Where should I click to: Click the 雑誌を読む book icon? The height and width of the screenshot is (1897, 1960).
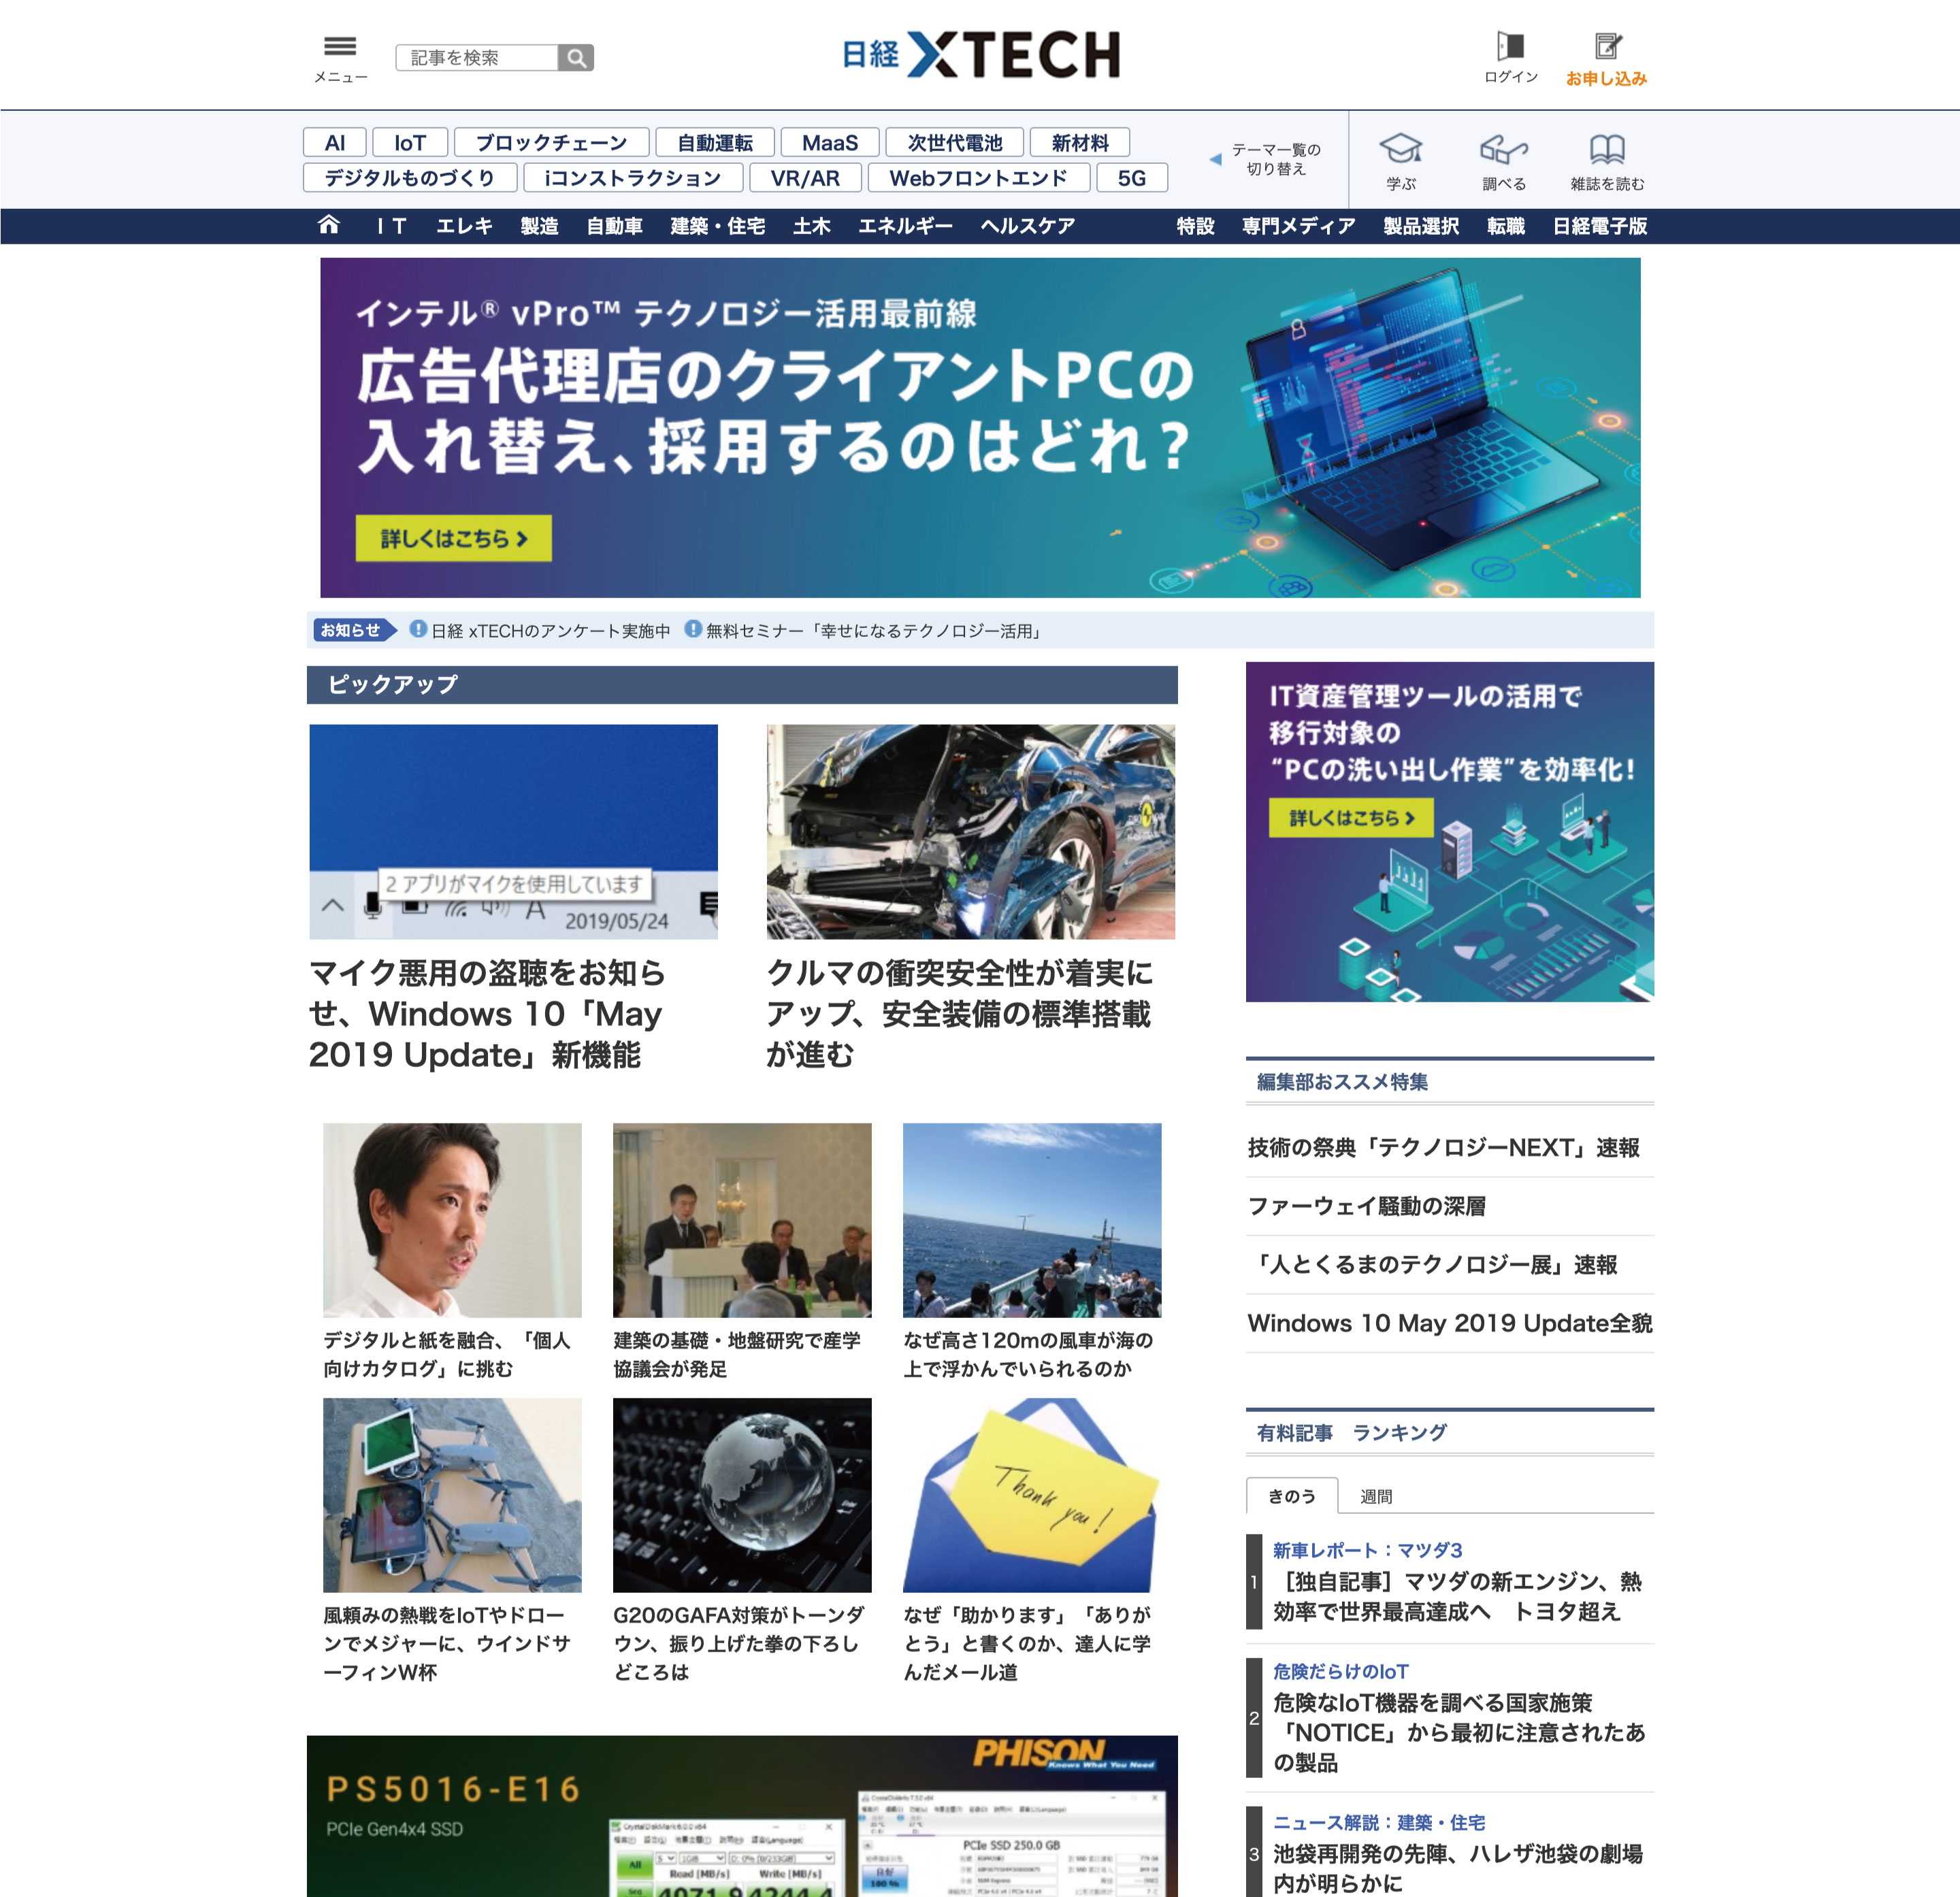point(1607,150)
